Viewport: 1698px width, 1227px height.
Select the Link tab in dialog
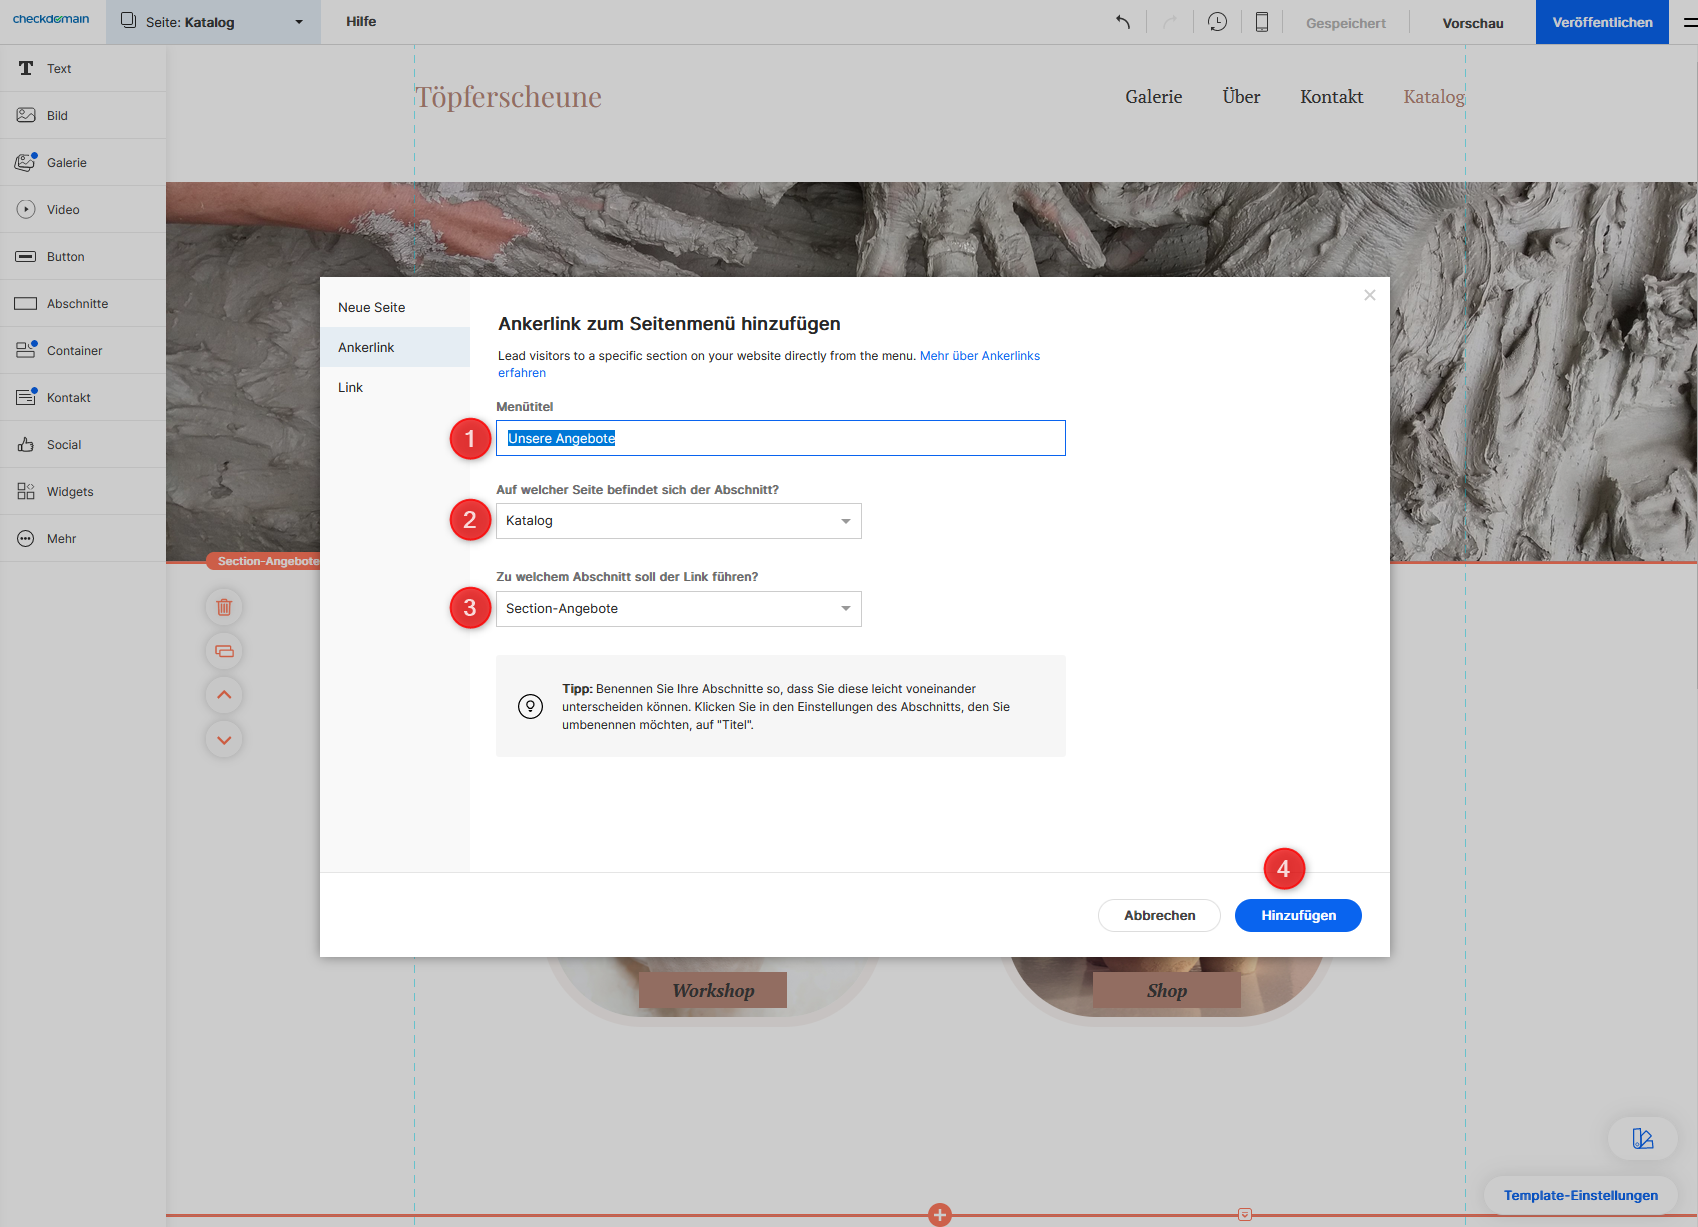351,388
